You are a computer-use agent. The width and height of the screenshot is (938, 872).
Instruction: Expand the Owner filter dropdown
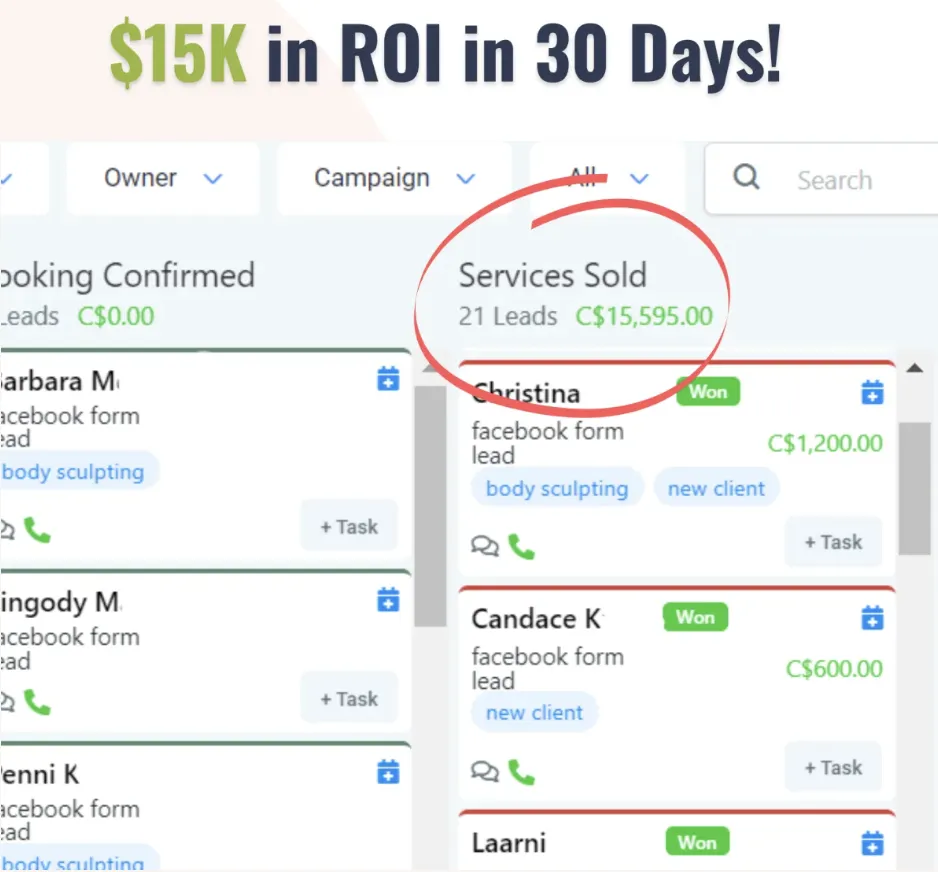163,178
